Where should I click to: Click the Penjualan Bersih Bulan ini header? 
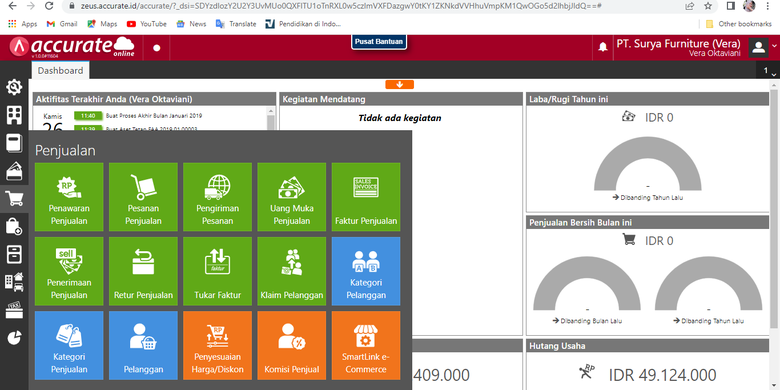pos(648,222)
